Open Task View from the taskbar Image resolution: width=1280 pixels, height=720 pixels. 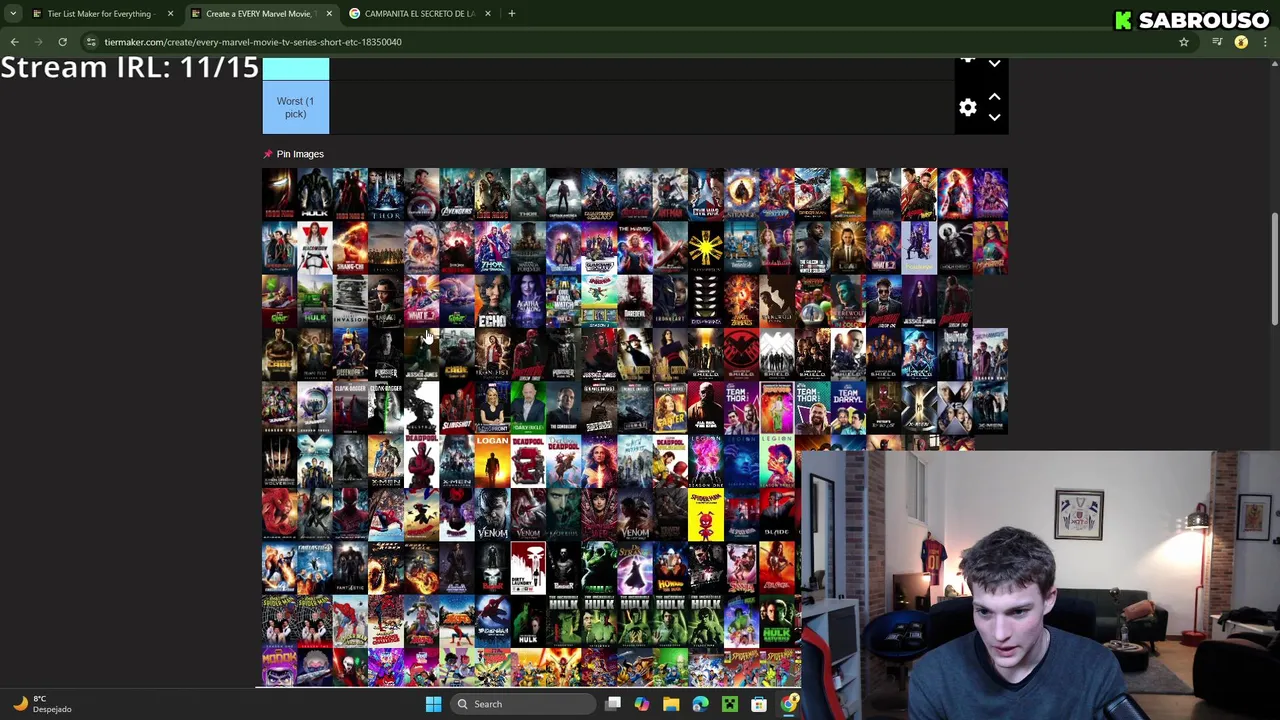coord(613,704)
